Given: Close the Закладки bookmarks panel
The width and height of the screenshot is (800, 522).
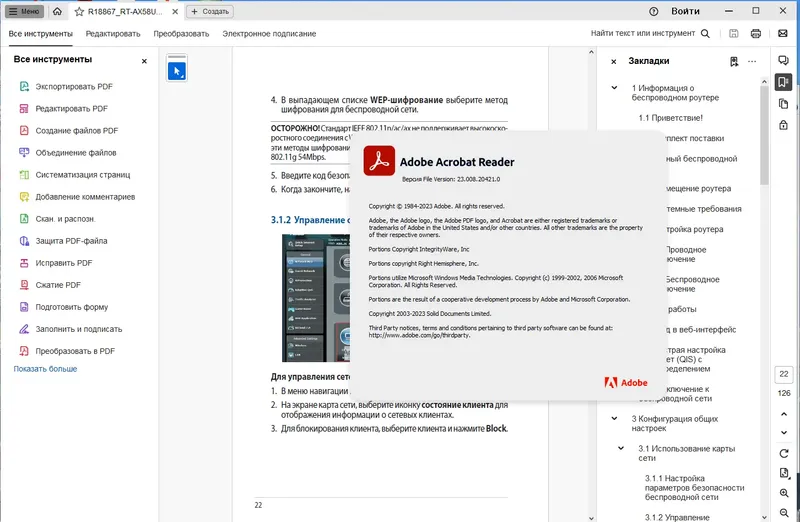Looking at the screenshot, I should (614, 61).
